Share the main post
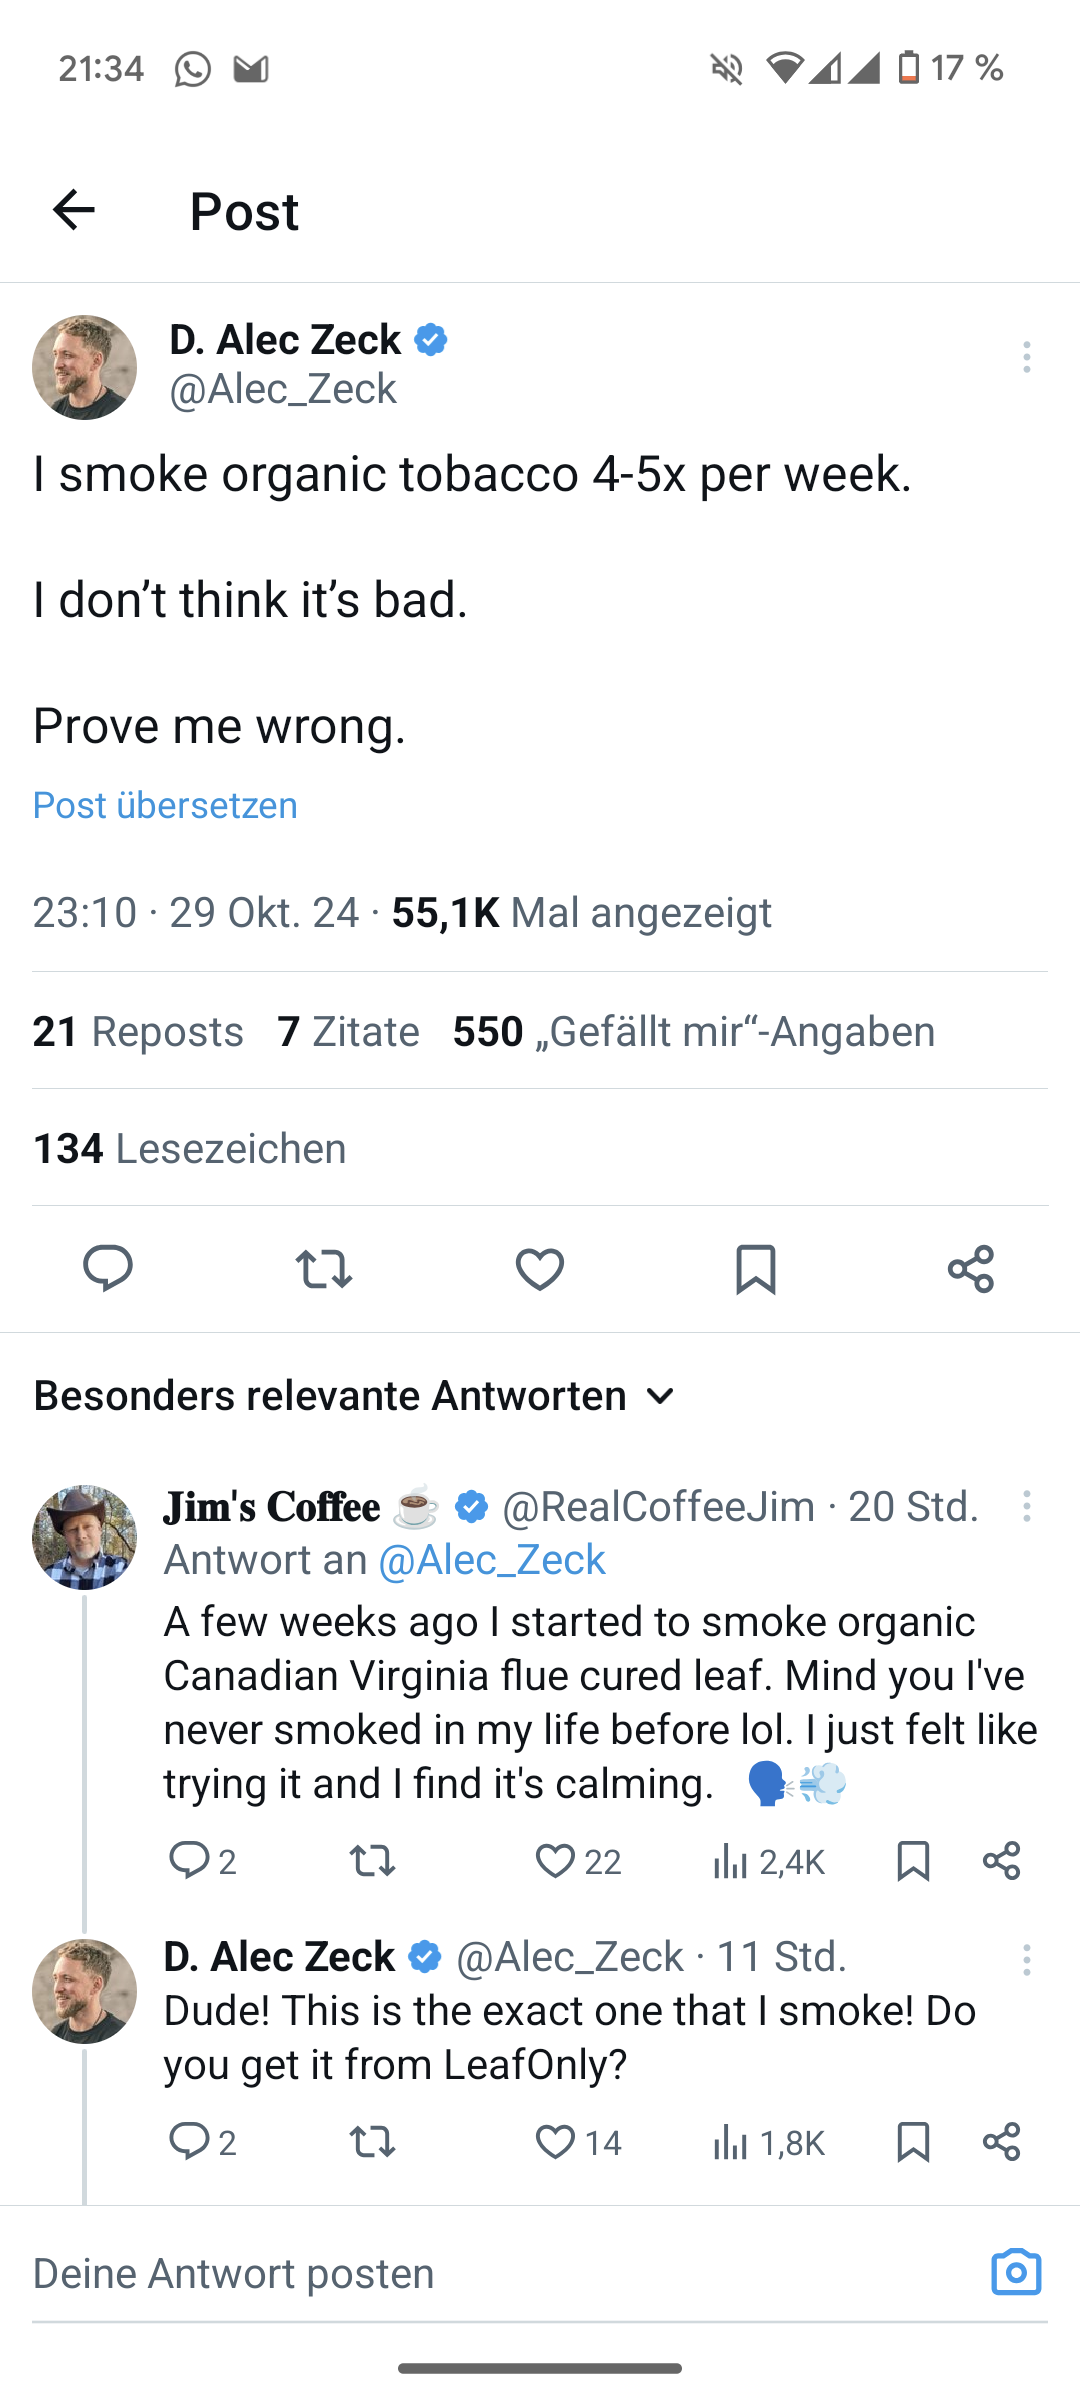1080x2400 pixels. 970,1268
